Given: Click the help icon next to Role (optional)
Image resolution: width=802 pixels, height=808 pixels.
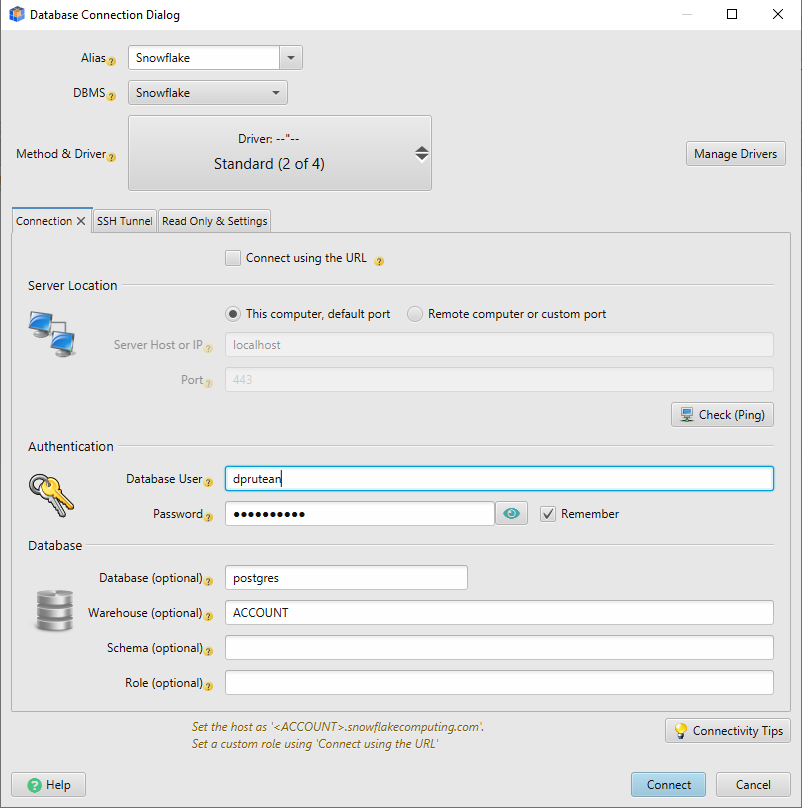Looking at the screenshot, I should (208, 686).
